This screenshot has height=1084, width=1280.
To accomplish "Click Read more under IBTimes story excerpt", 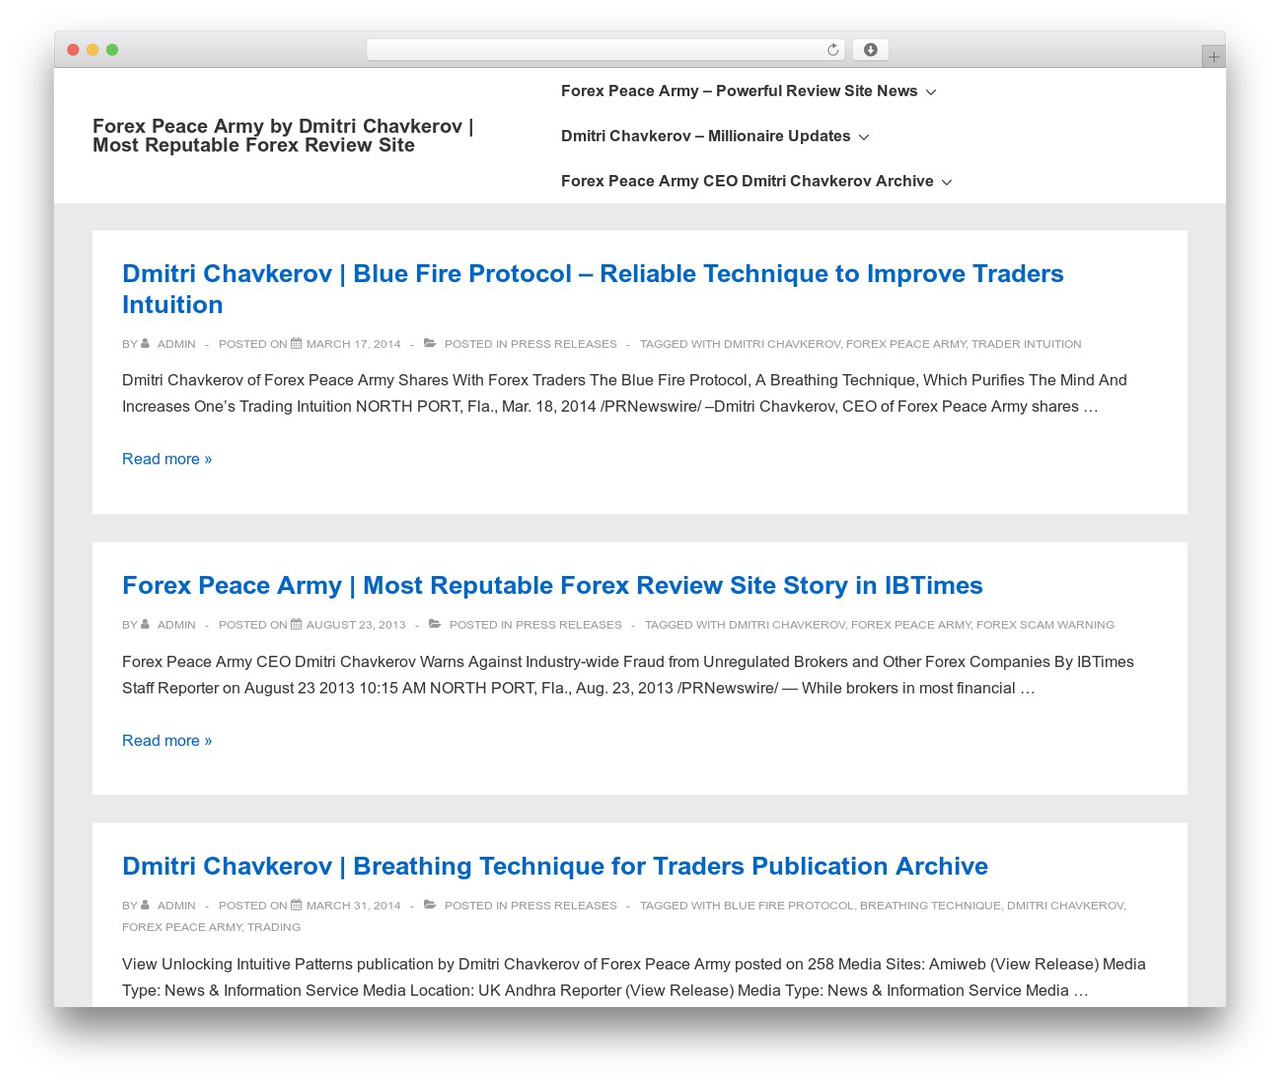I will tap(167, 740).
